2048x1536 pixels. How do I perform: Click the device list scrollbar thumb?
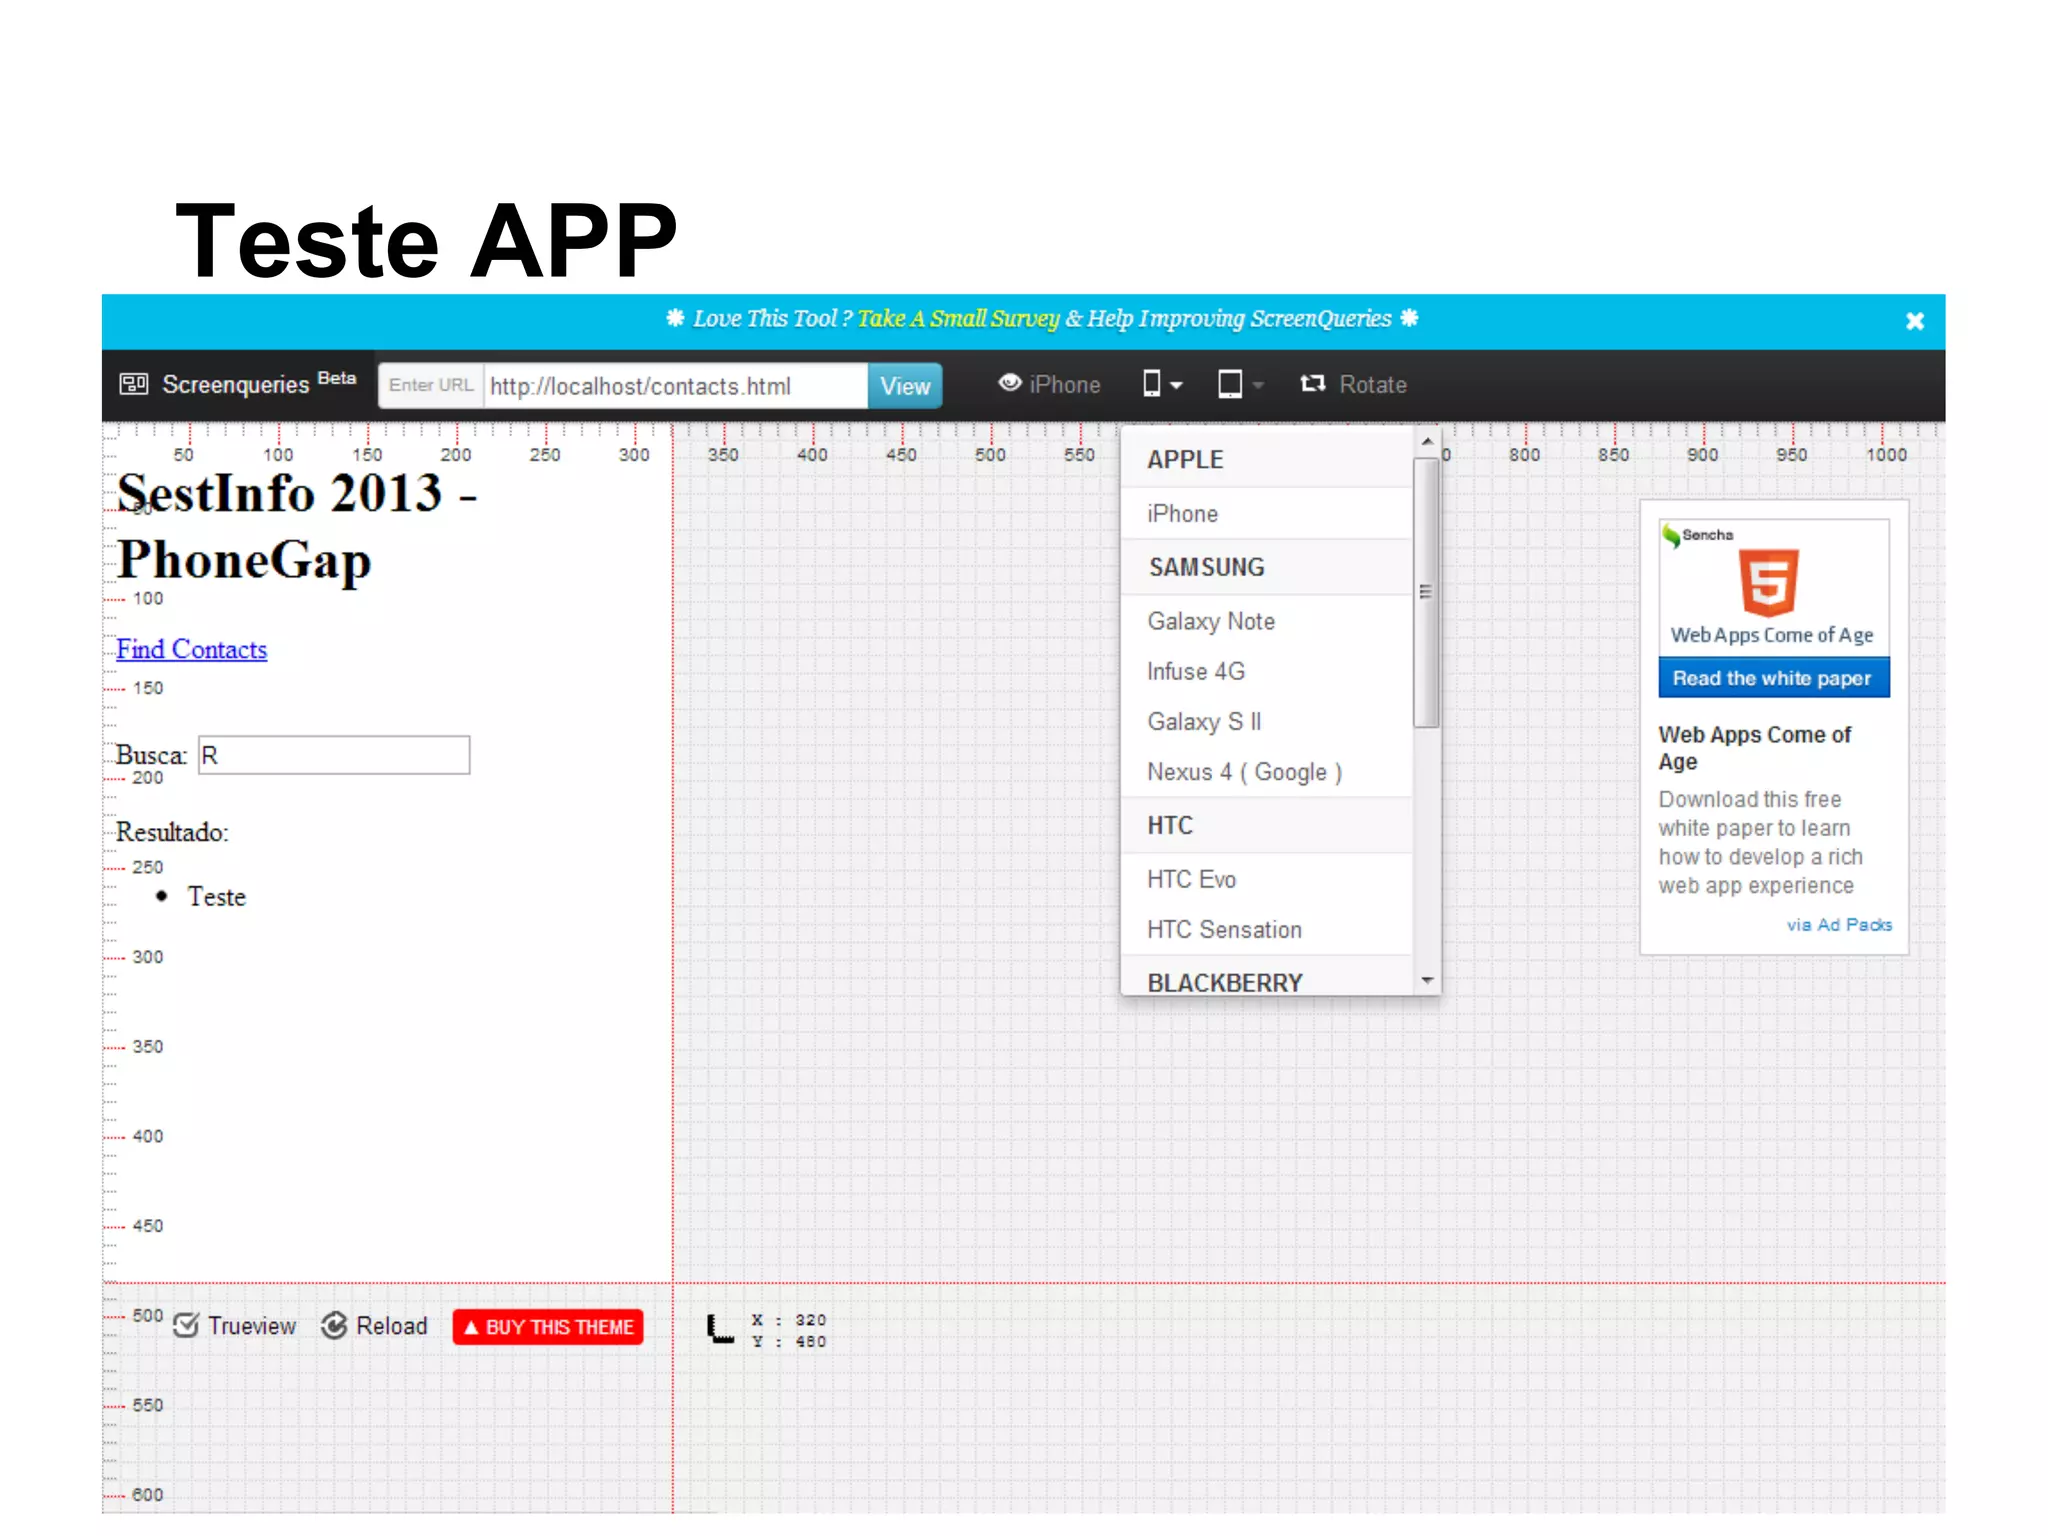1426,592
